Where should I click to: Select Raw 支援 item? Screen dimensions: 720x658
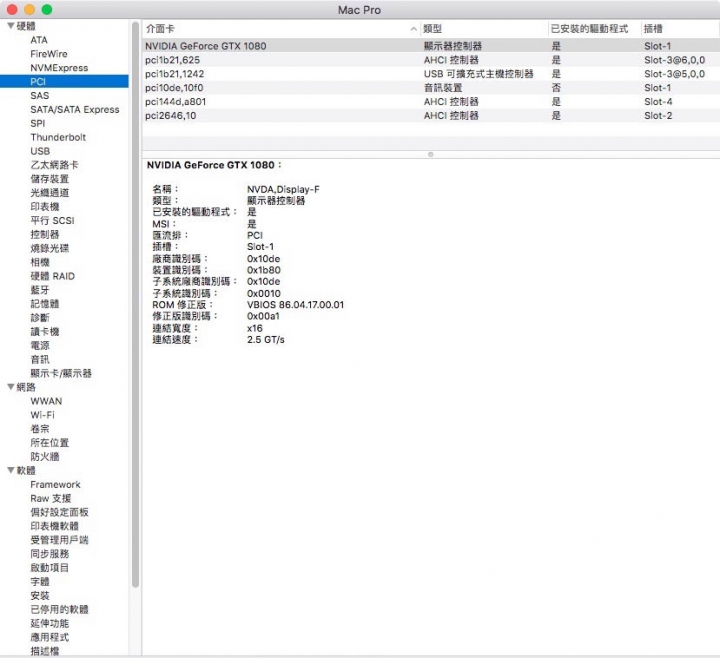point(51,498)
